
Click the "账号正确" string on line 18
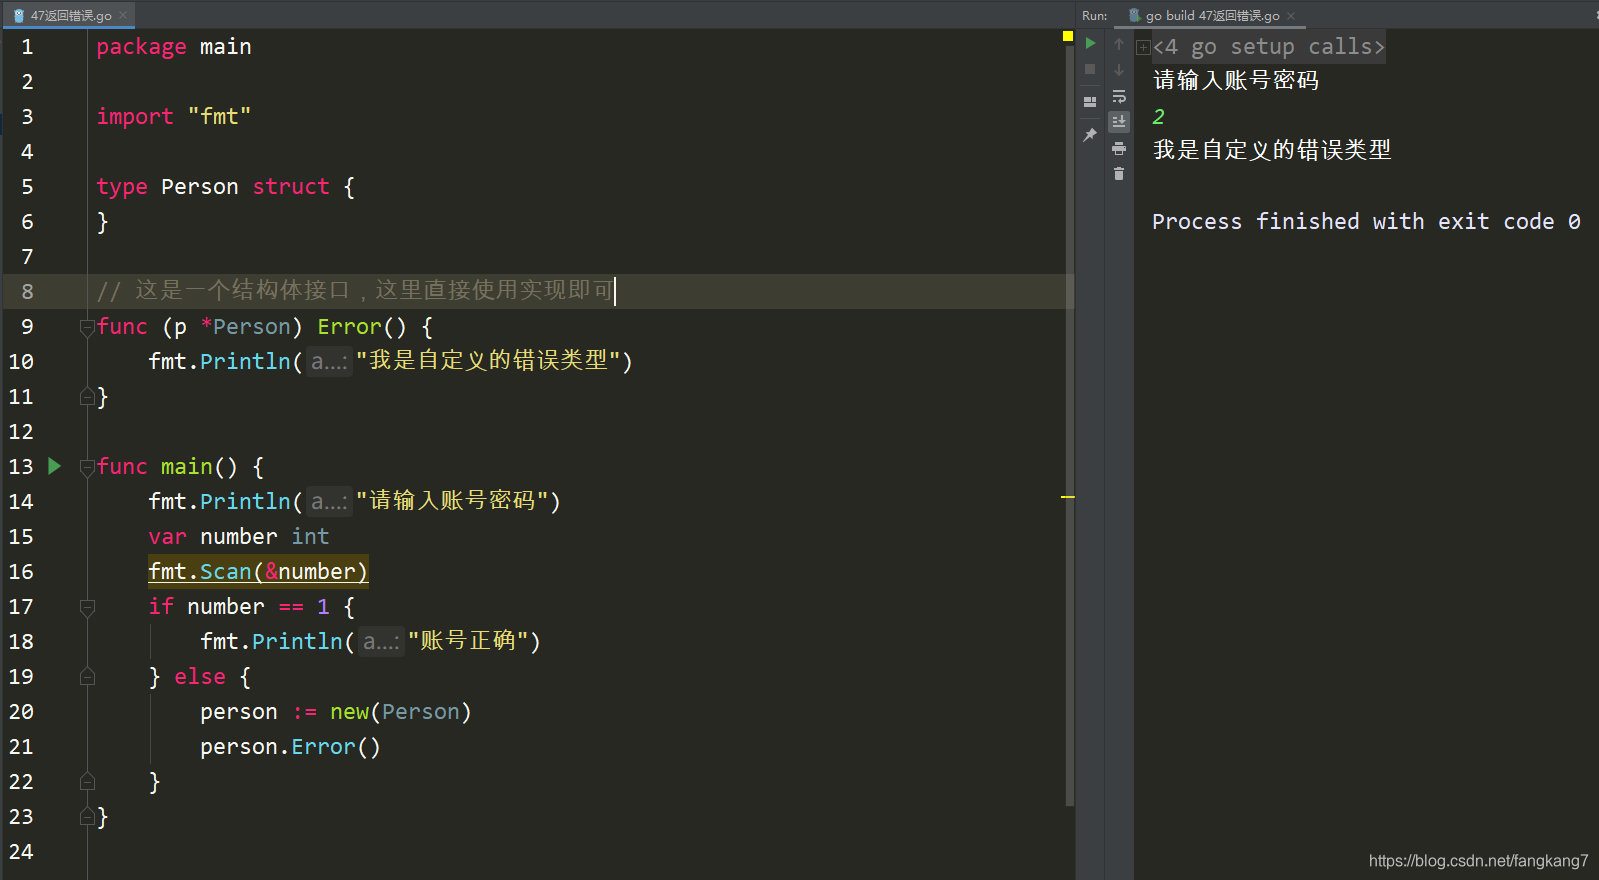(x=468, y=641)
